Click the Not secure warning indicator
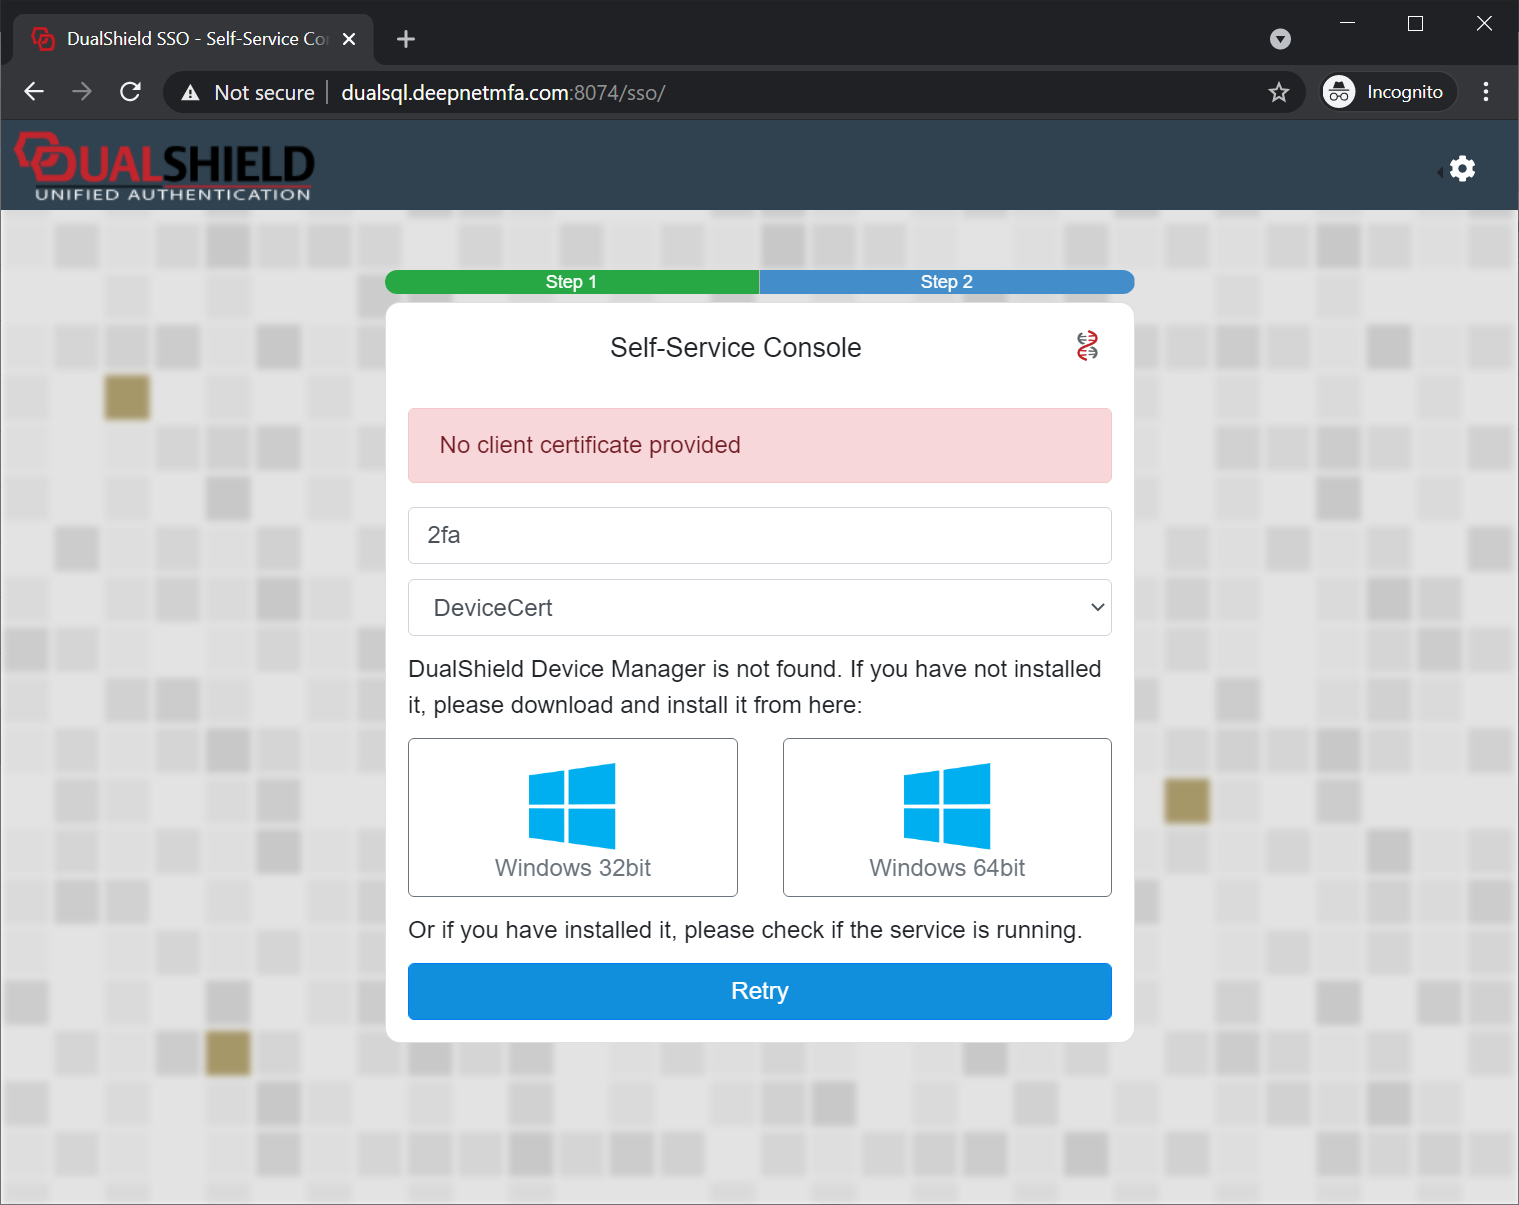Screen dimensions: 1519x1205 click(247, 93)
